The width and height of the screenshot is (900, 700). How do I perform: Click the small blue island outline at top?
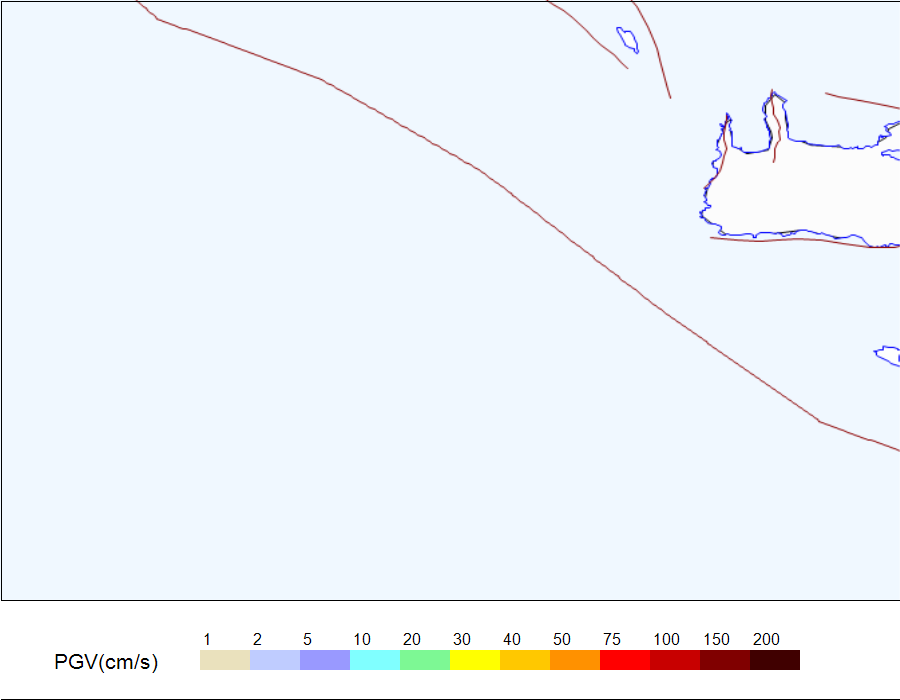click(x=627, y=40)
